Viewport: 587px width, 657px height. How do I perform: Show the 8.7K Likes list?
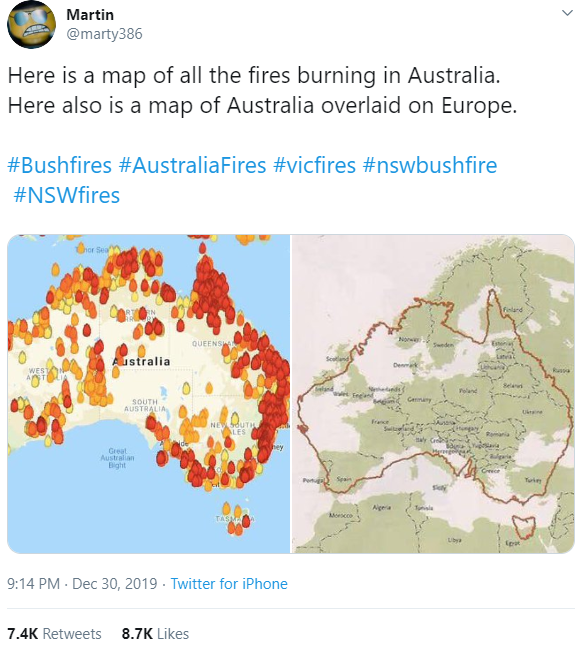tap(155, 634)
